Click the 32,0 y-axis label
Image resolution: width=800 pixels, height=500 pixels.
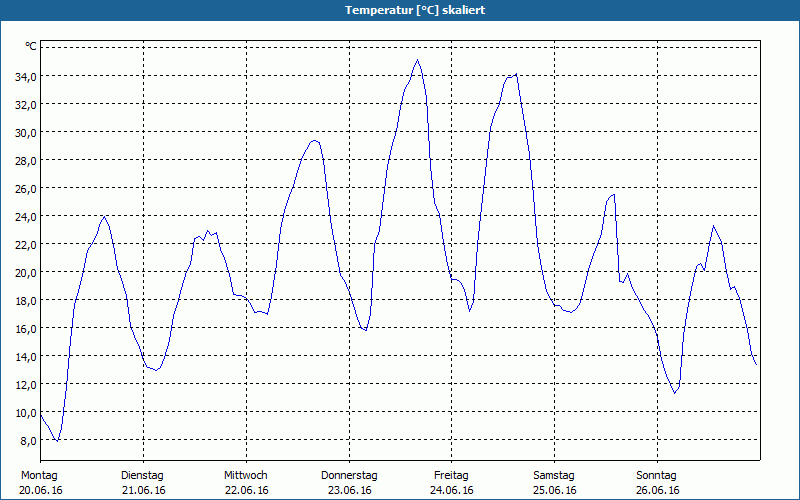click(x=26, y=105)
